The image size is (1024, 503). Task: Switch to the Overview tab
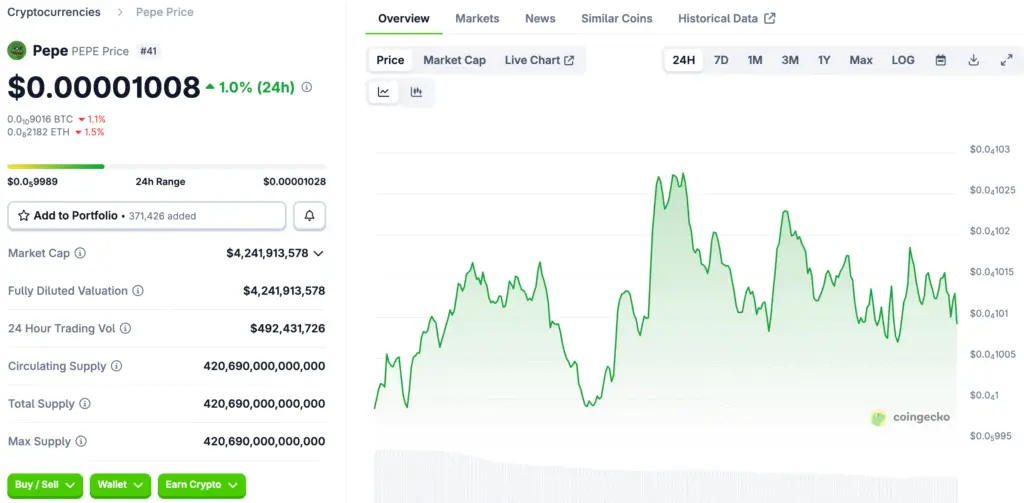(x=404, y=18)
